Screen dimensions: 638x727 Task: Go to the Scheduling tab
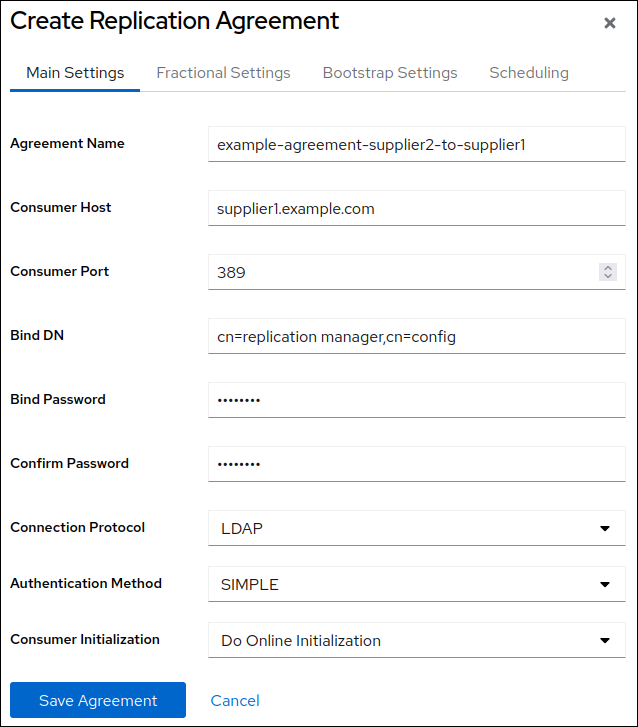pos(528,73)
